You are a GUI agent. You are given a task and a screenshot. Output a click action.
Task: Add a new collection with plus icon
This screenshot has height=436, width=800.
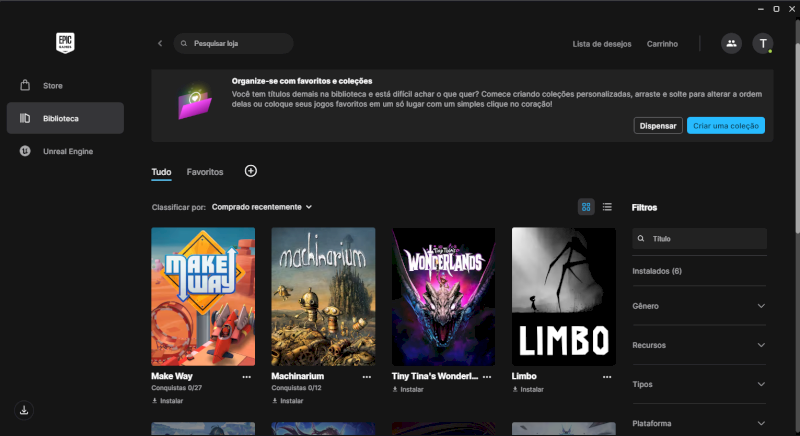click(251, 171)
